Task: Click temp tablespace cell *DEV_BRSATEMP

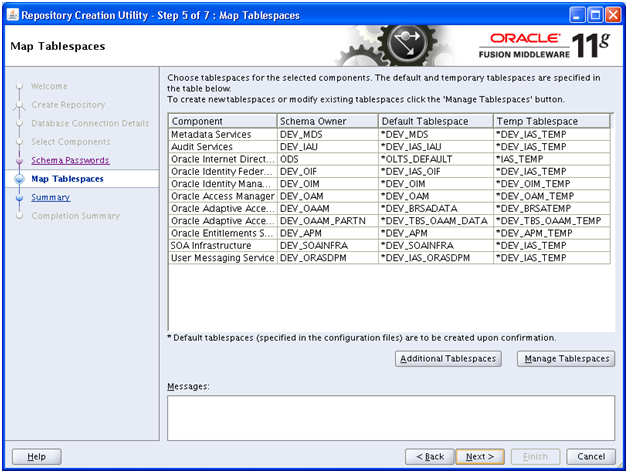Action: click(x=552, y=209)
